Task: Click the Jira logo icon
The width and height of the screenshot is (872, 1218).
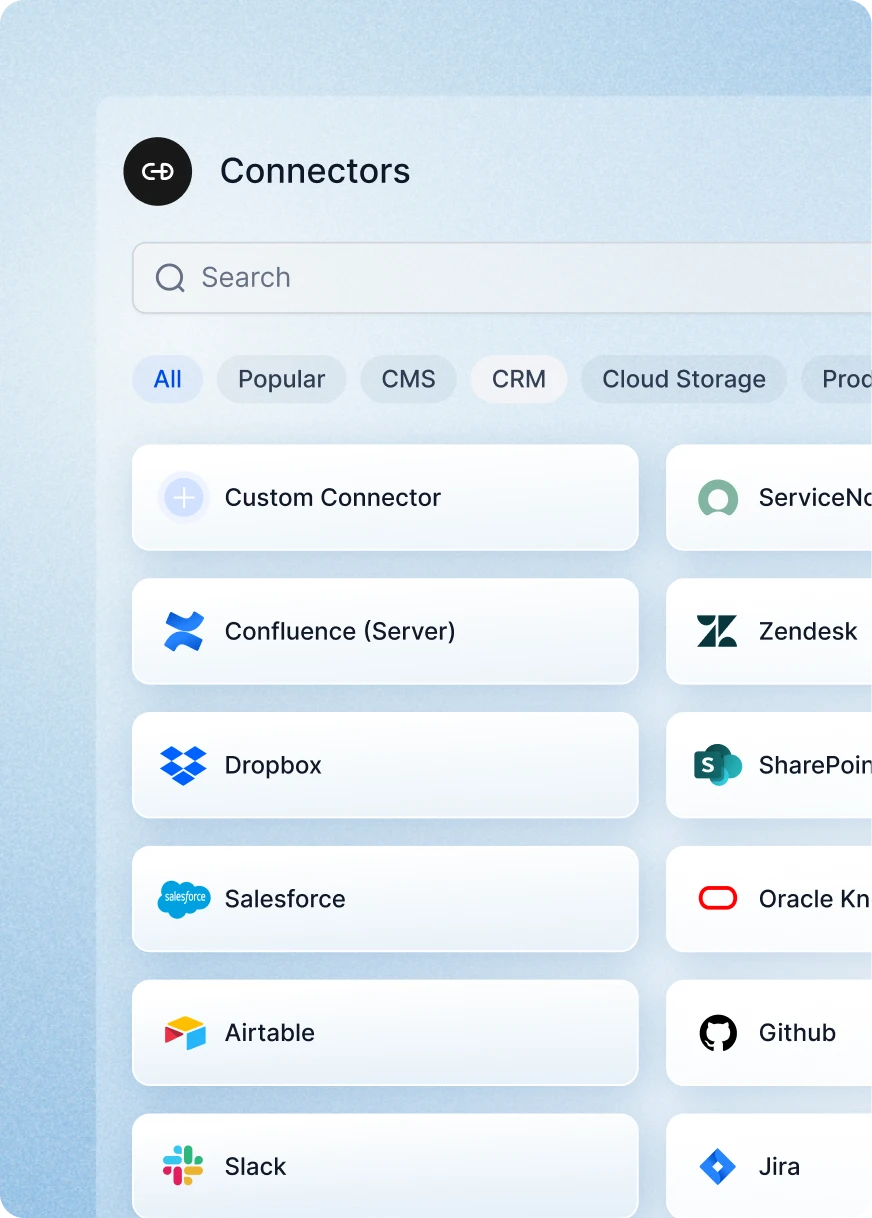Action: pyautogui.click(x=717, y=1167)
